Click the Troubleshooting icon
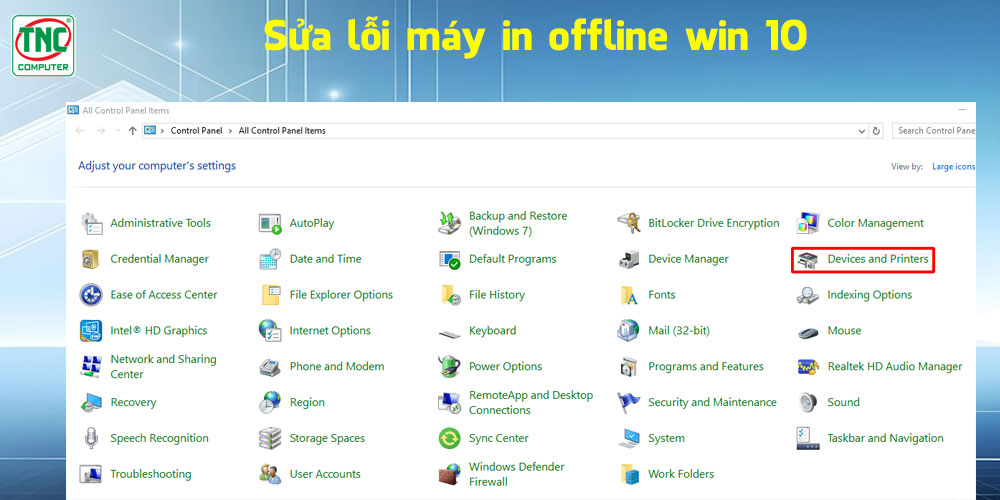 [x=91, y=474]
